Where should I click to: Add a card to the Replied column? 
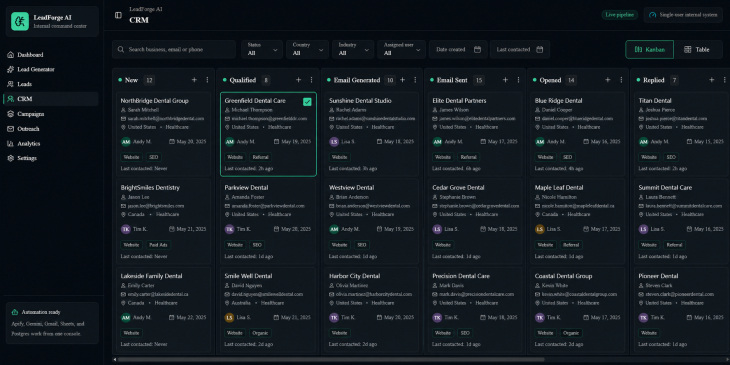711,80
